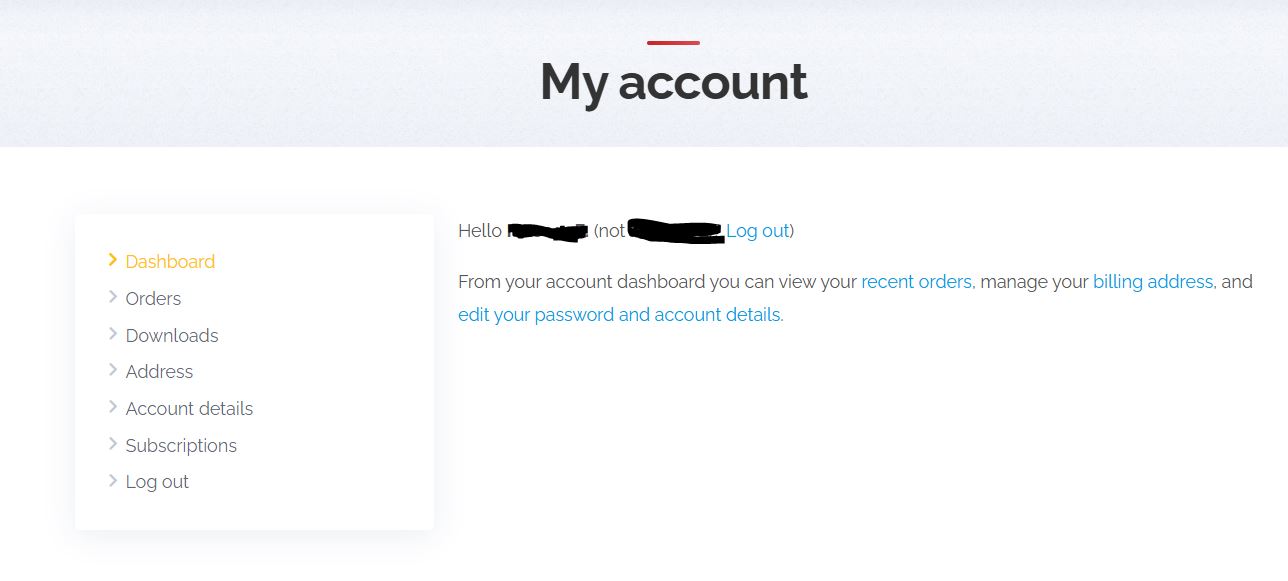
Task: Click the chevron arrow next to Downloads
Action: point(113,334)
